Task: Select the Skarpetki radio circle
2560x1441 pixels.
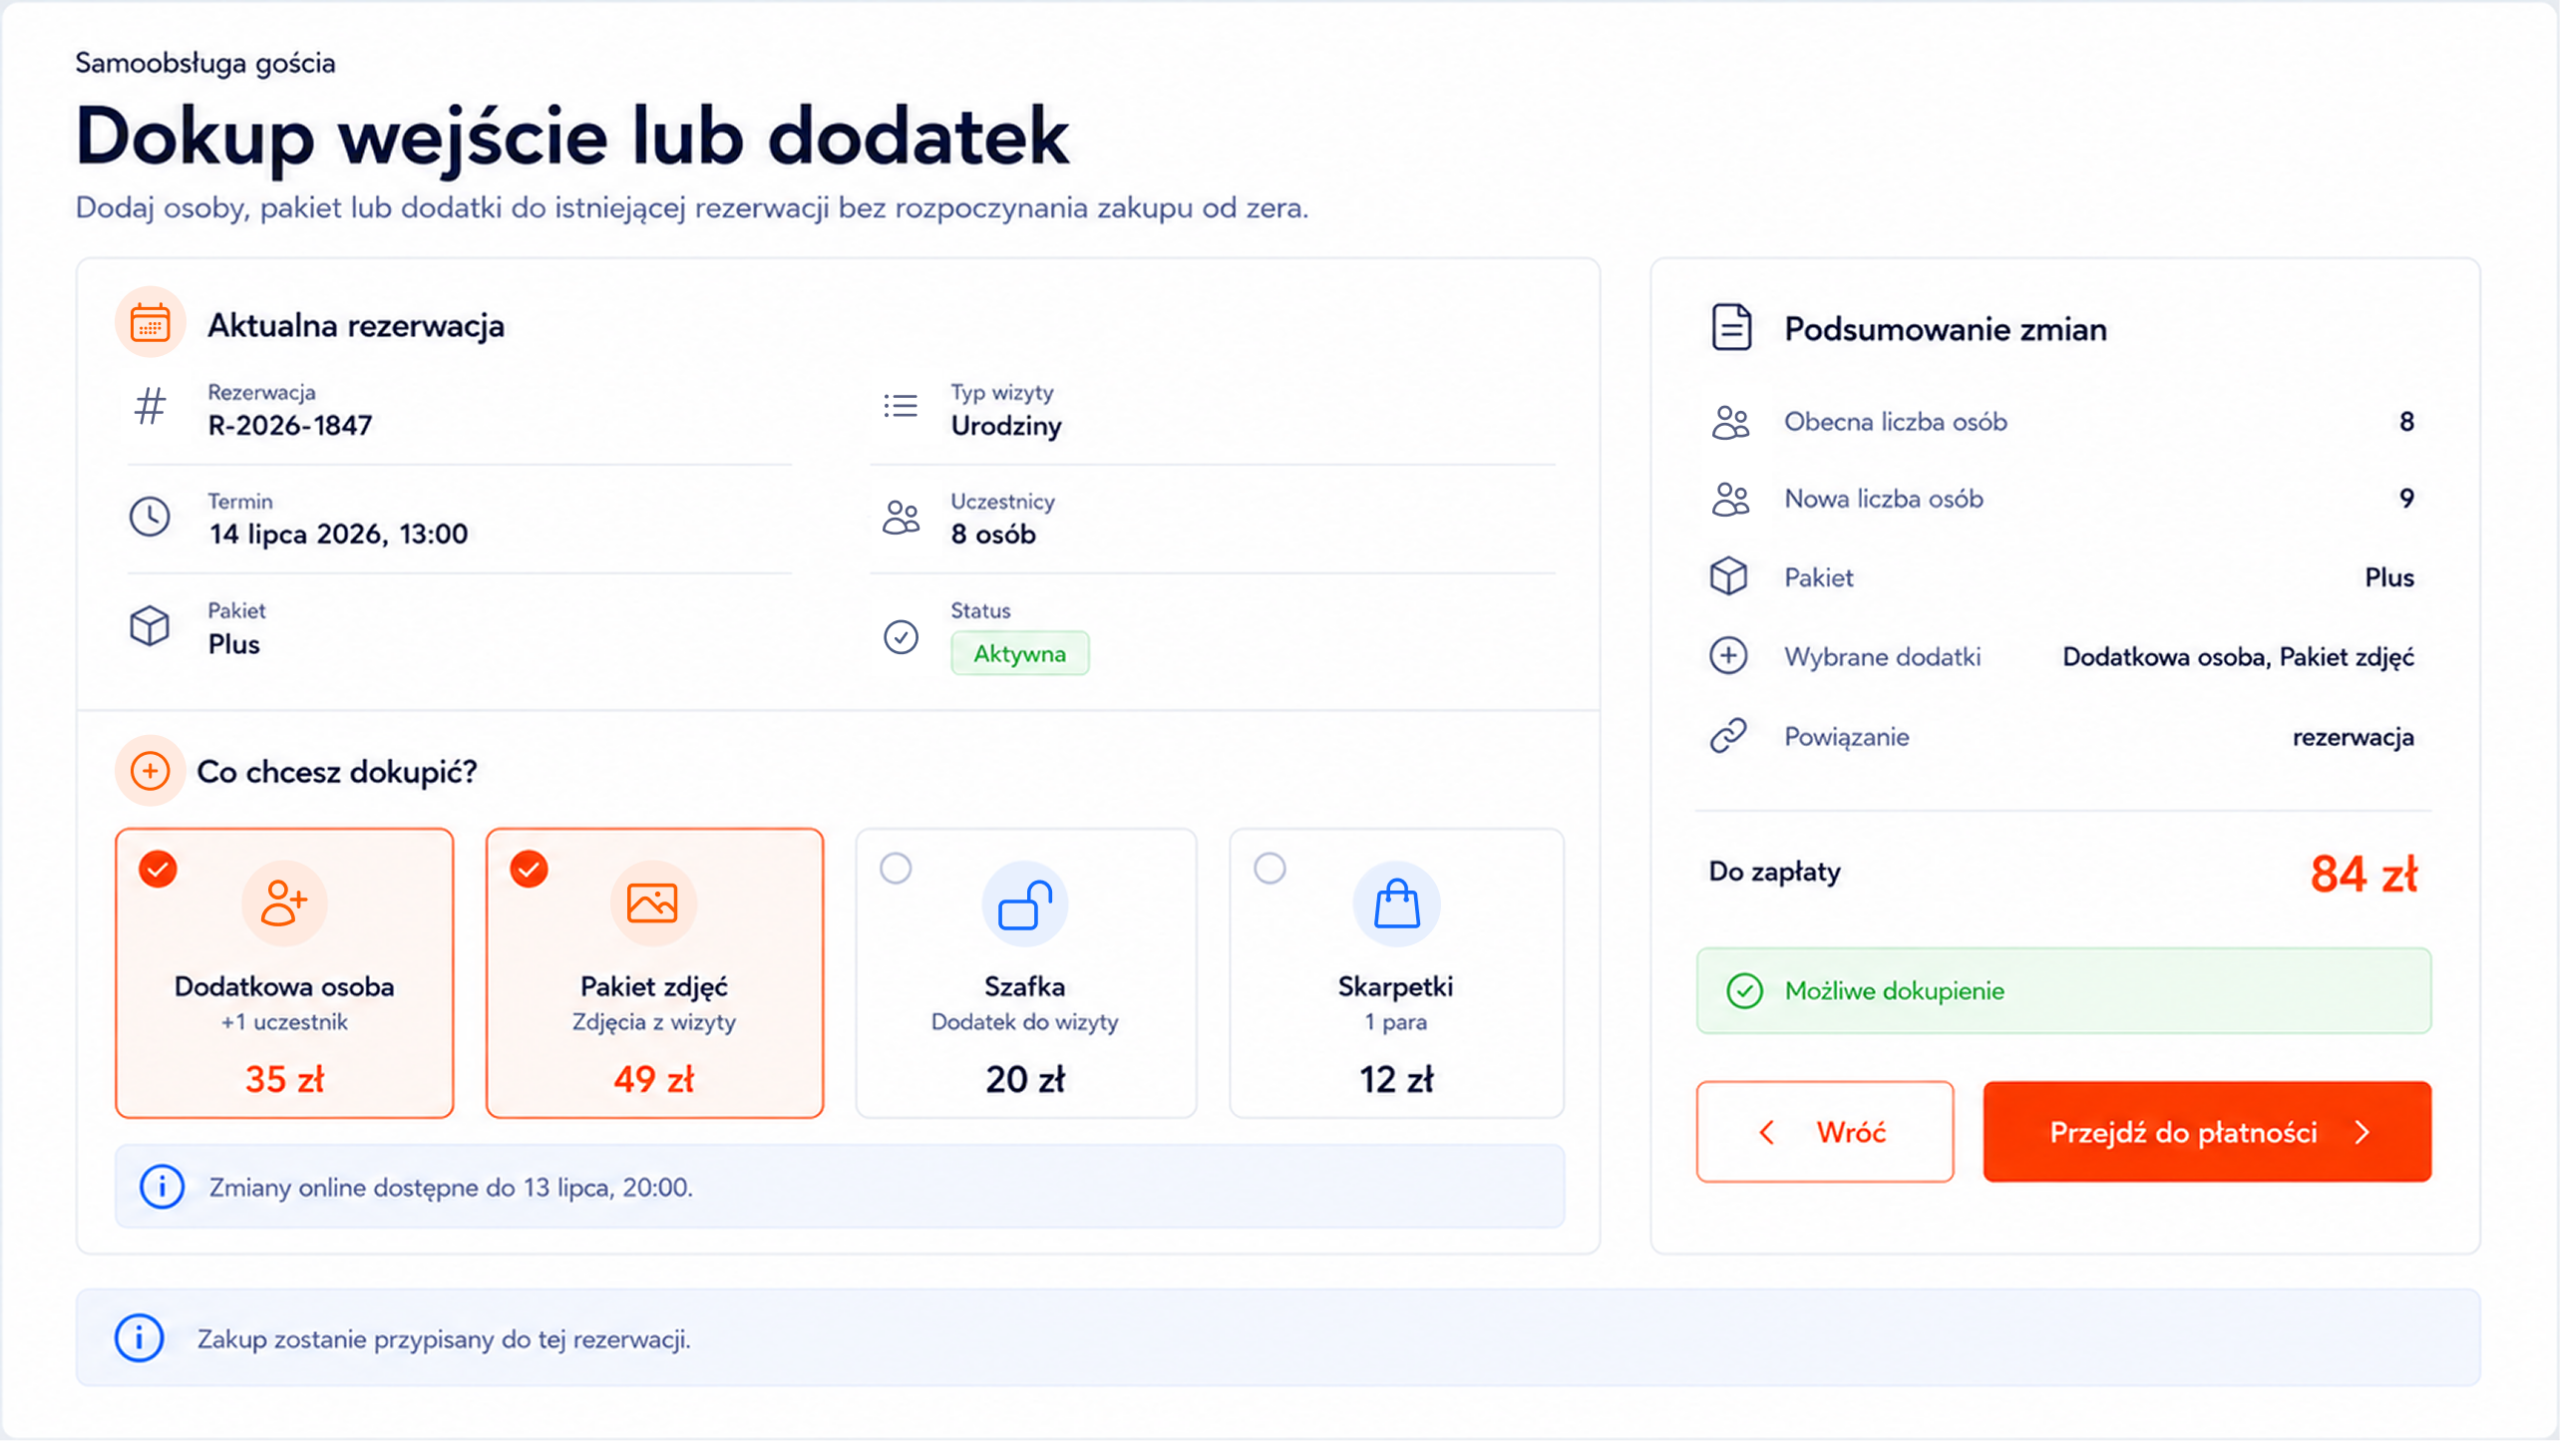Action: tap(1270, 868)
